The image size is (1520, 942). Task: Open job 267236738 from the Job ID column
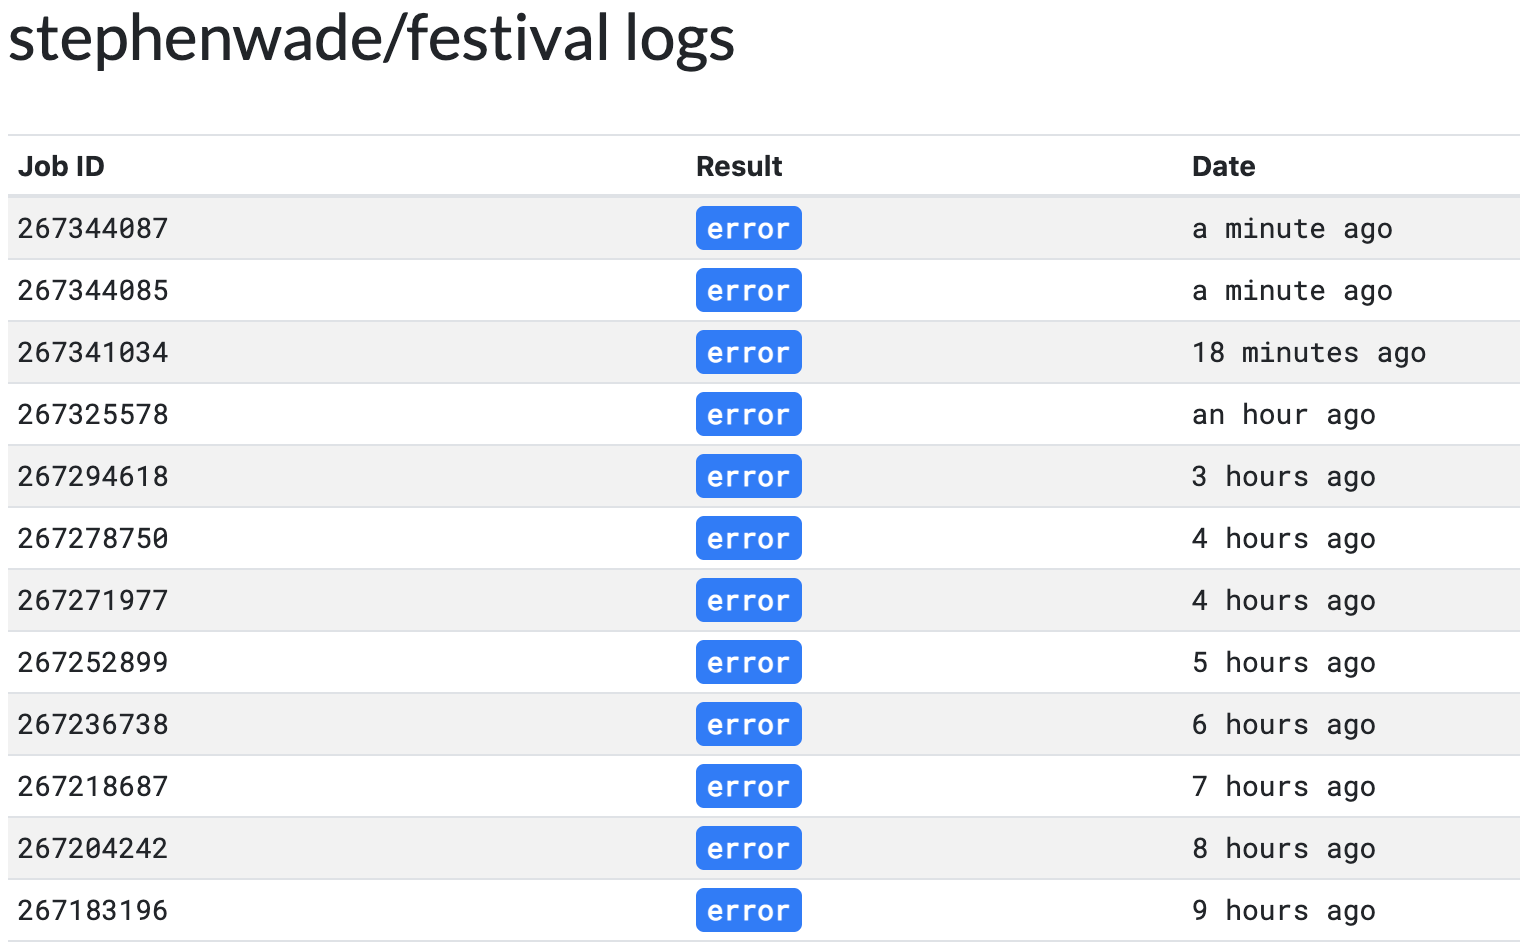click(92, 724)
